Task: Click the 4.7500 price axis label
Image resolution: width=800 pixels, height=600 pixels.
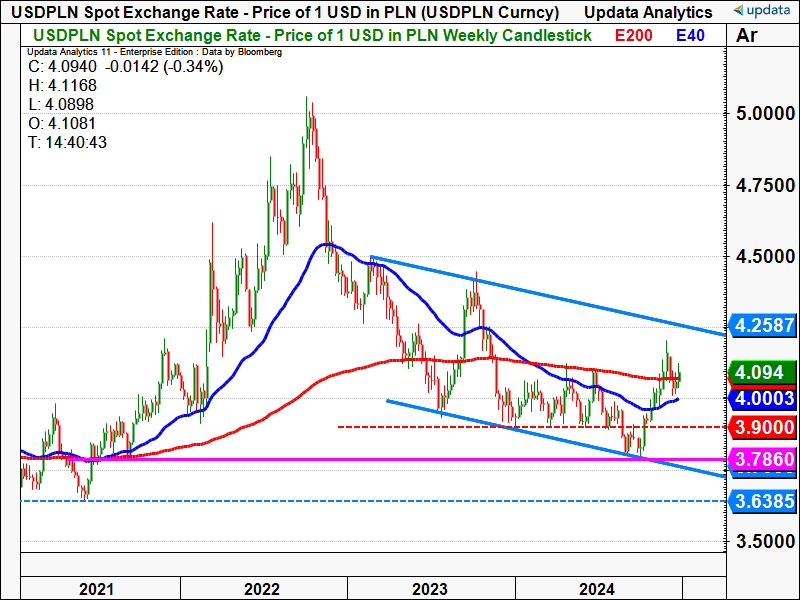Action: click(765, 185)
